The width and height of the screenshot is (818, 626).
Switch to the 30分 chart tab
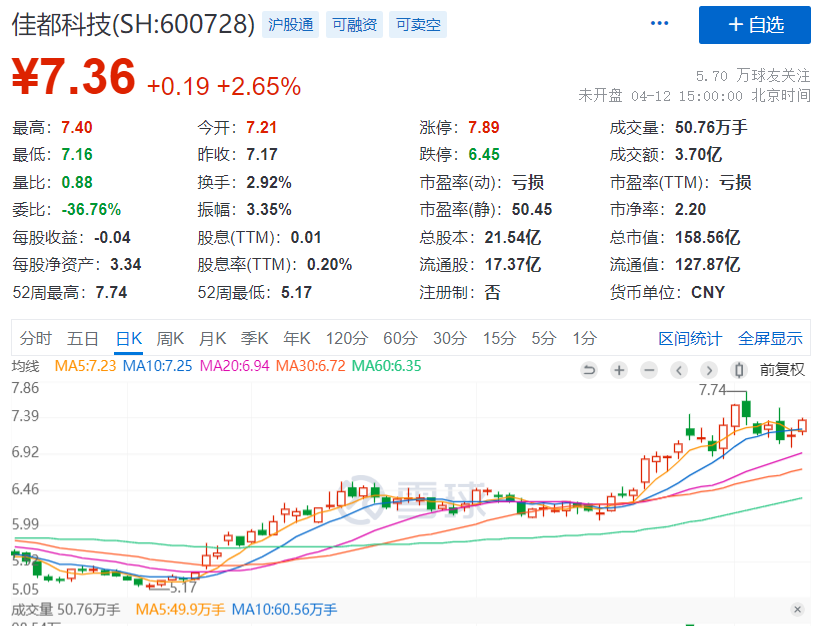point(450,339)
